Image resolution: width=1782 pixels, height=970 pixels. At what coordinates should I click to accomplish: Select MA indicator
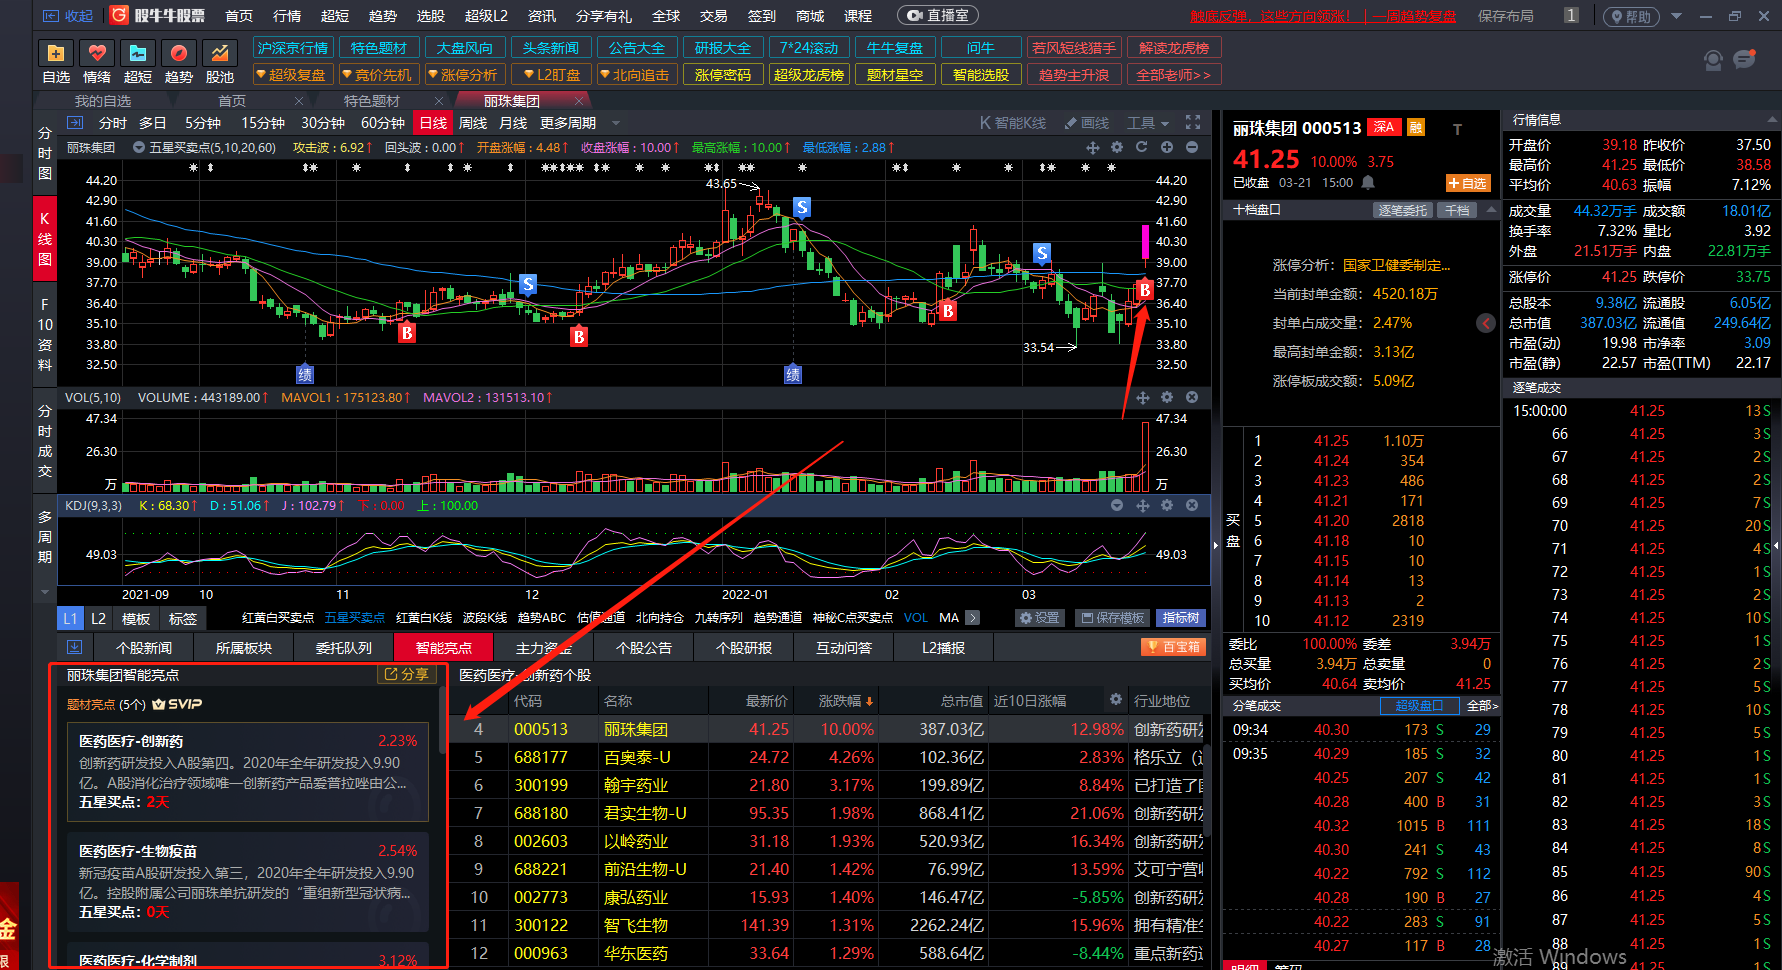coord(949,618)
